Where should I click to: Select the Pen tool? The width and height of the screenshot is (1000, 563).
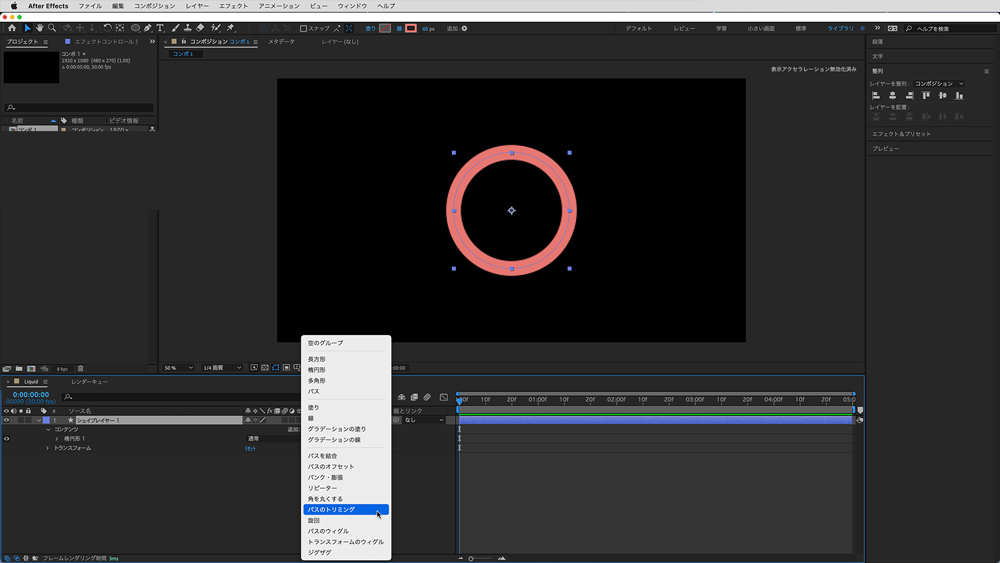(148, 28)
